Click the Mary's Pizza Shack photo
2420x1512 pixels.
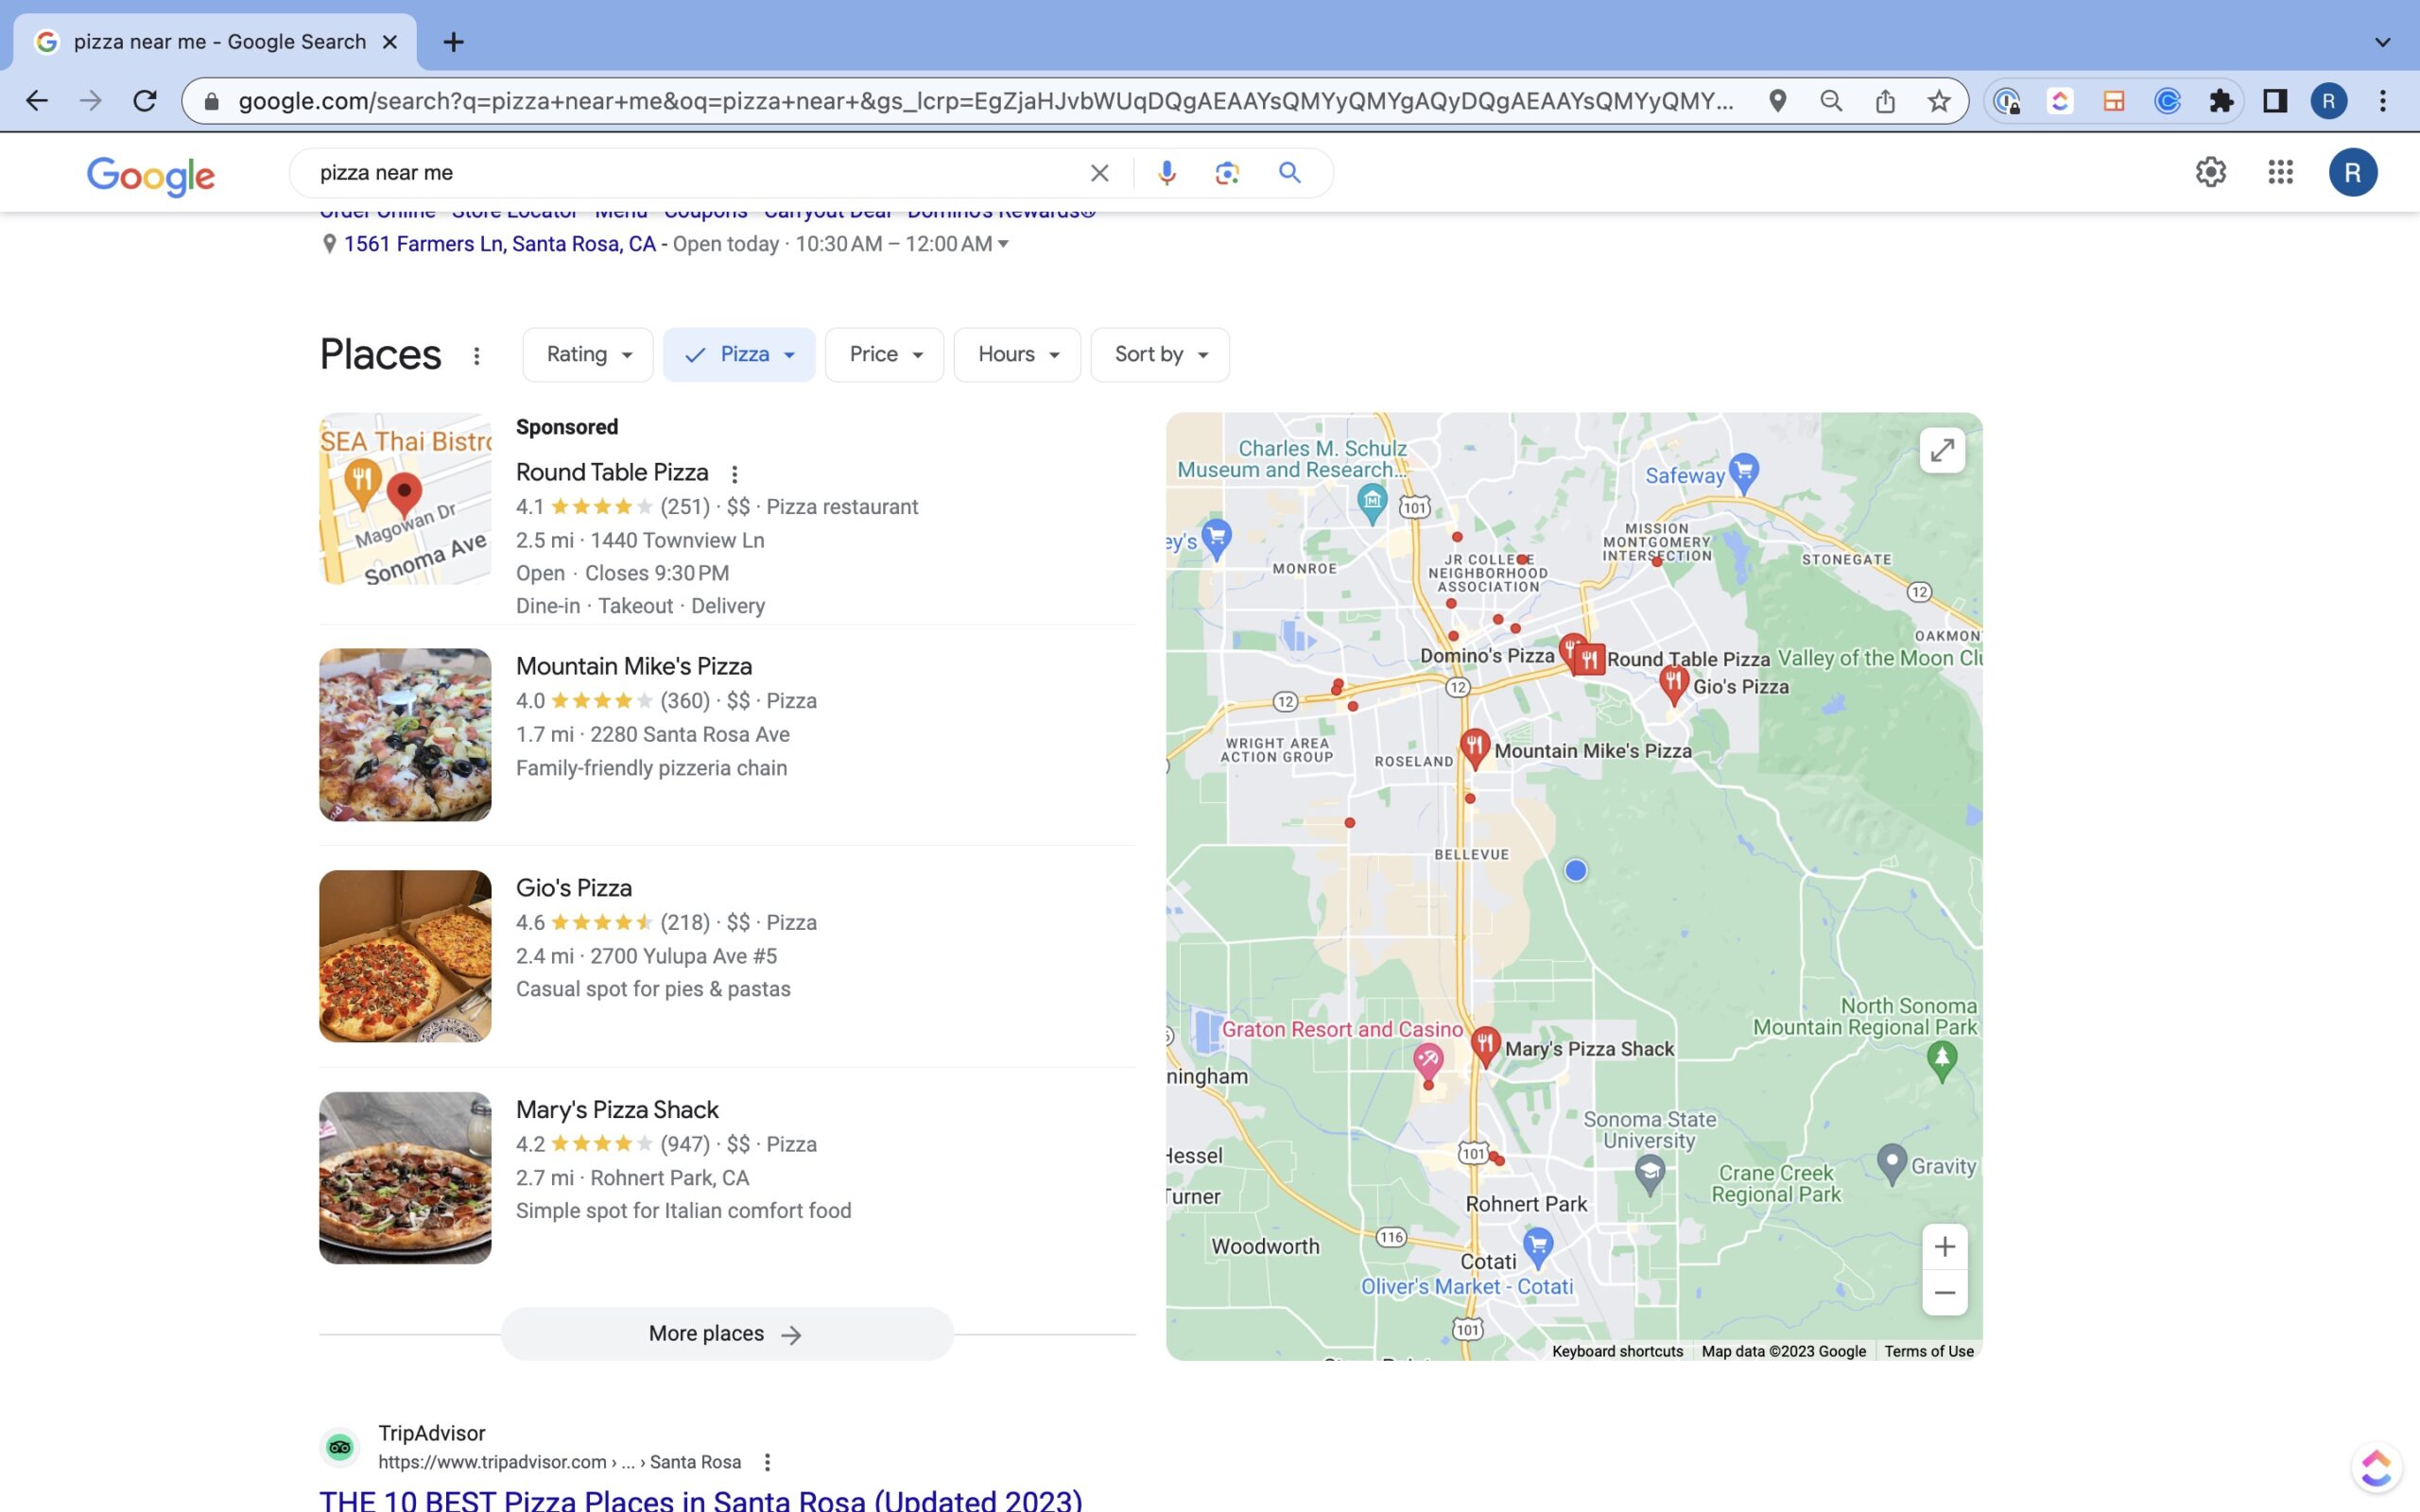pyautogui.click(x=405, y=1178)
